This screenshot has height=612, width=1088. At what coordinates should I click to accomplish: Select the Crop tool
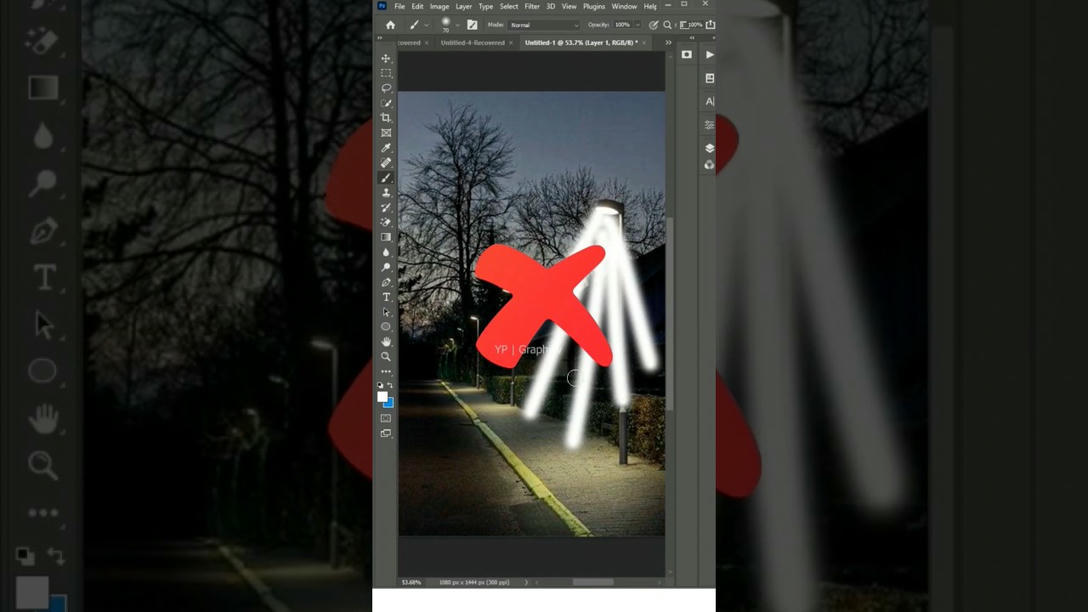pyautogui.click(x=385, y=117)
